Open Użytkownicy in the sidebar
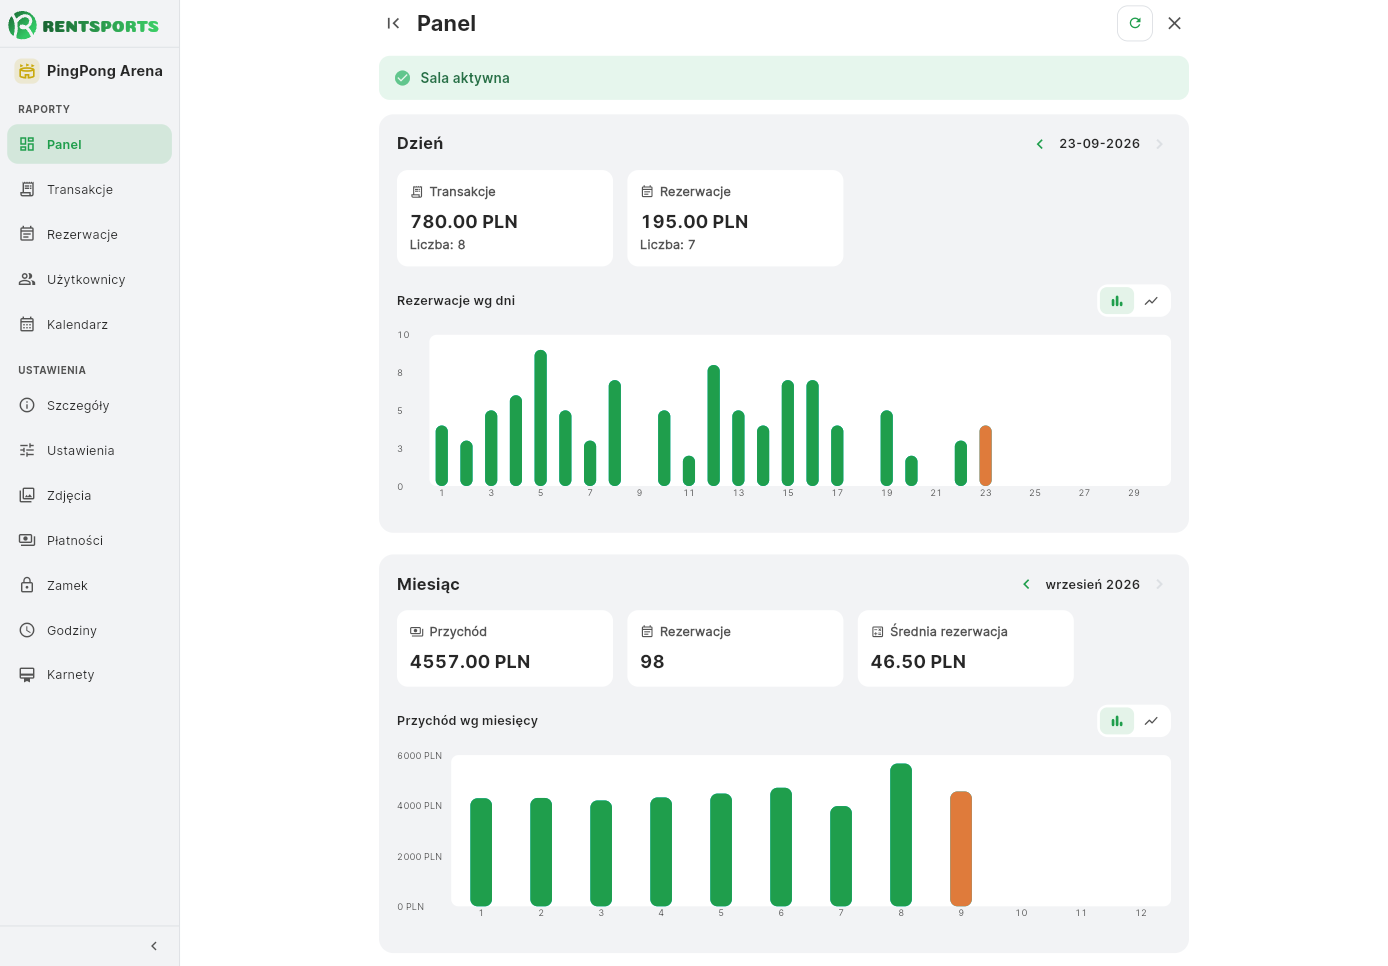Image resolution: width=1388 pixels, height=966 pixels. click(89, 279)
